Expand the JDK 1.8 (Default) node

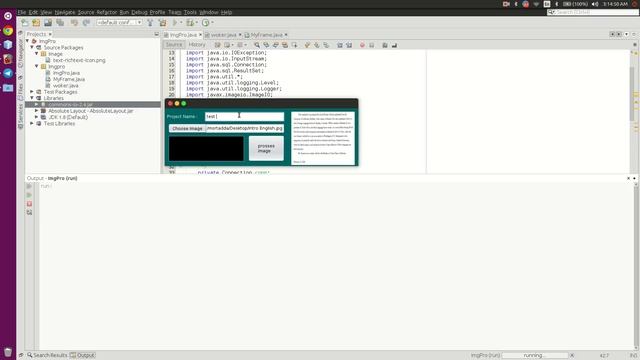coord(37,117)
